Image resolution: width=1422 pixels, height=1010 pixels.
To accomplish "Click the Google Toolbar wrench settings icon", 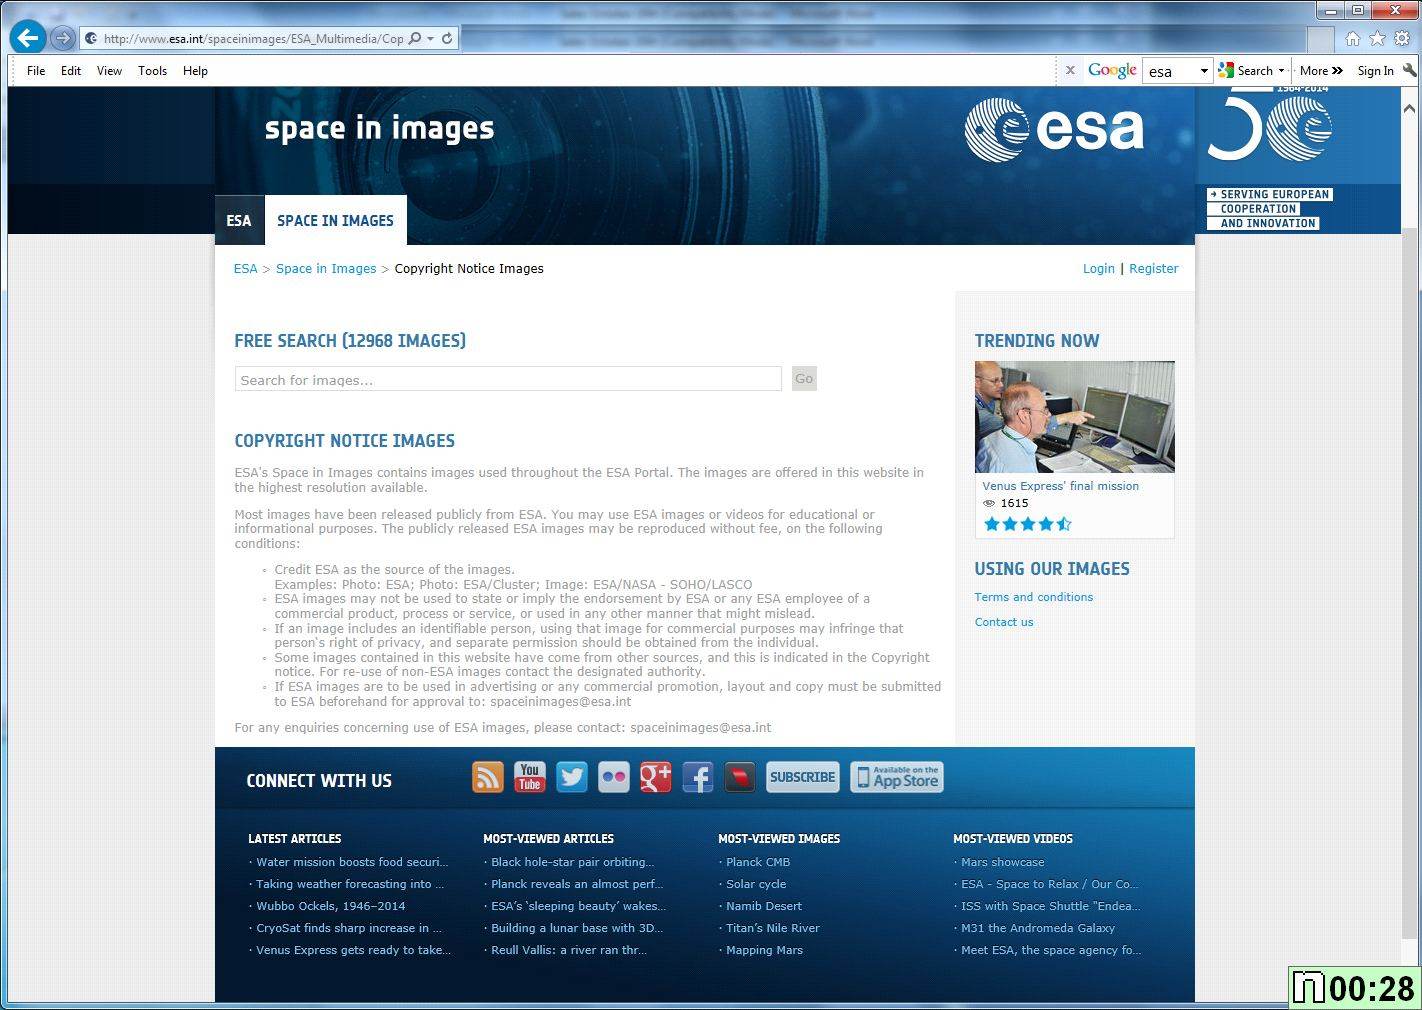I will click(1410, 70).
